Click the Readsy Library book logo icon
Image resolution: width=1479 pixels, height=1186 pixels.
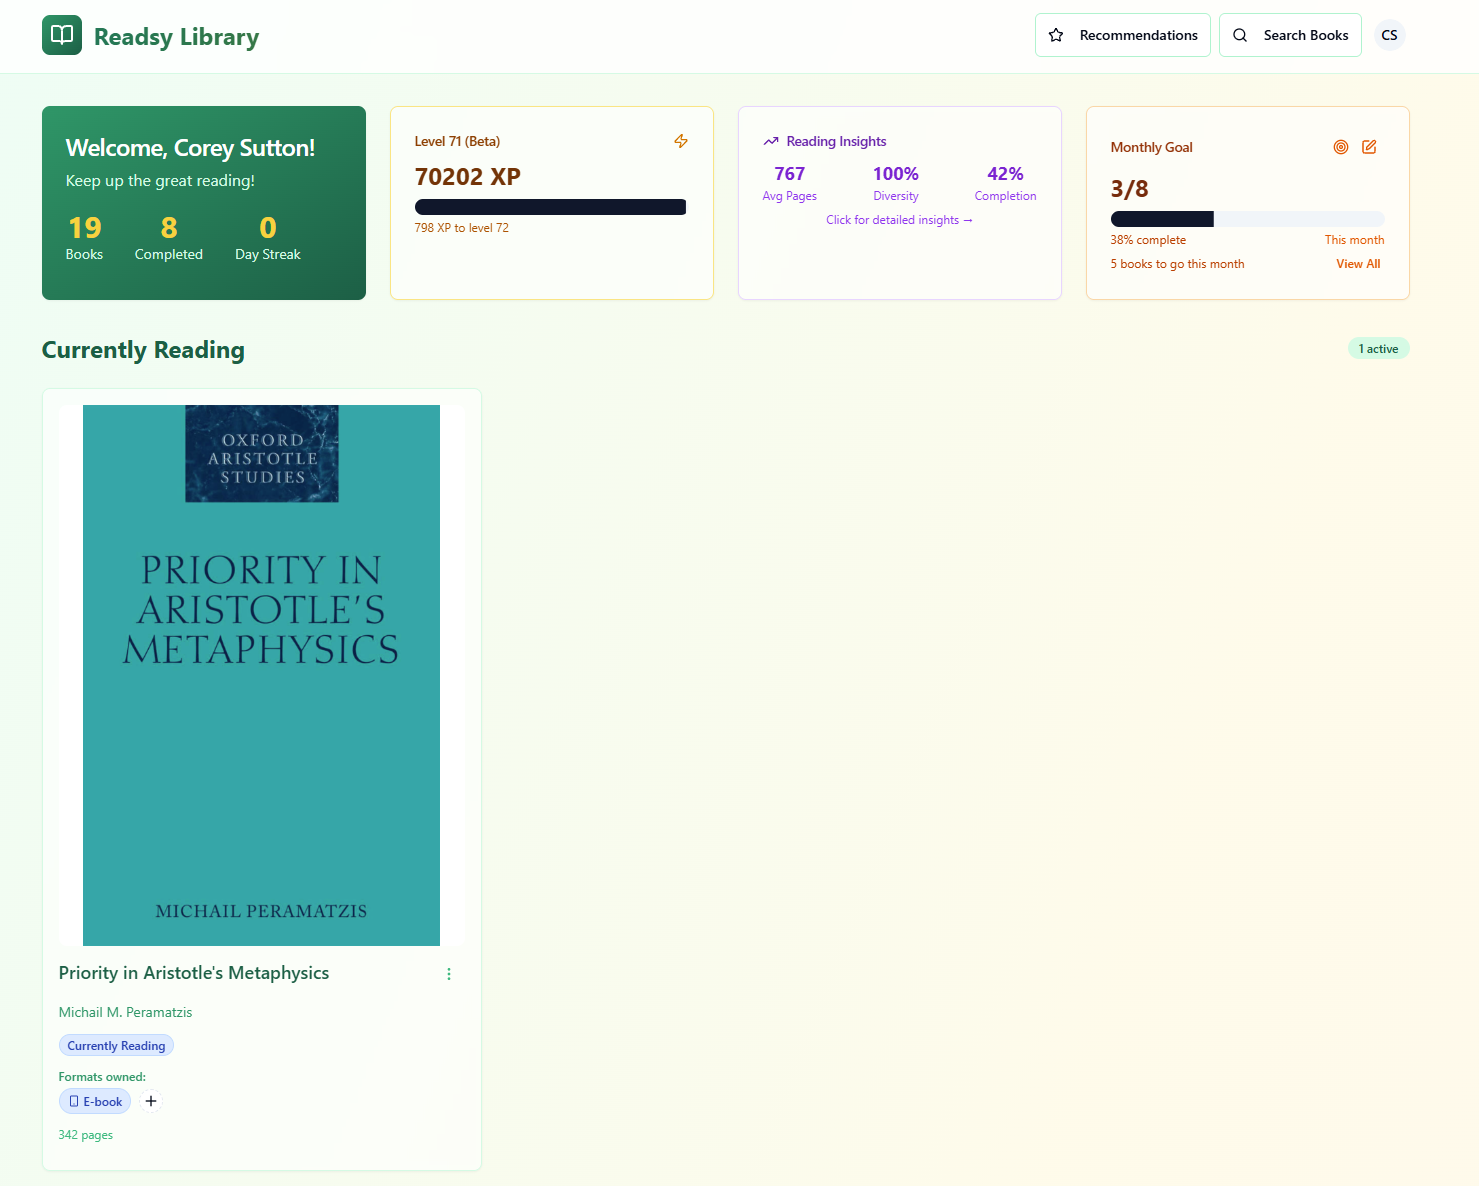[62, 35]
